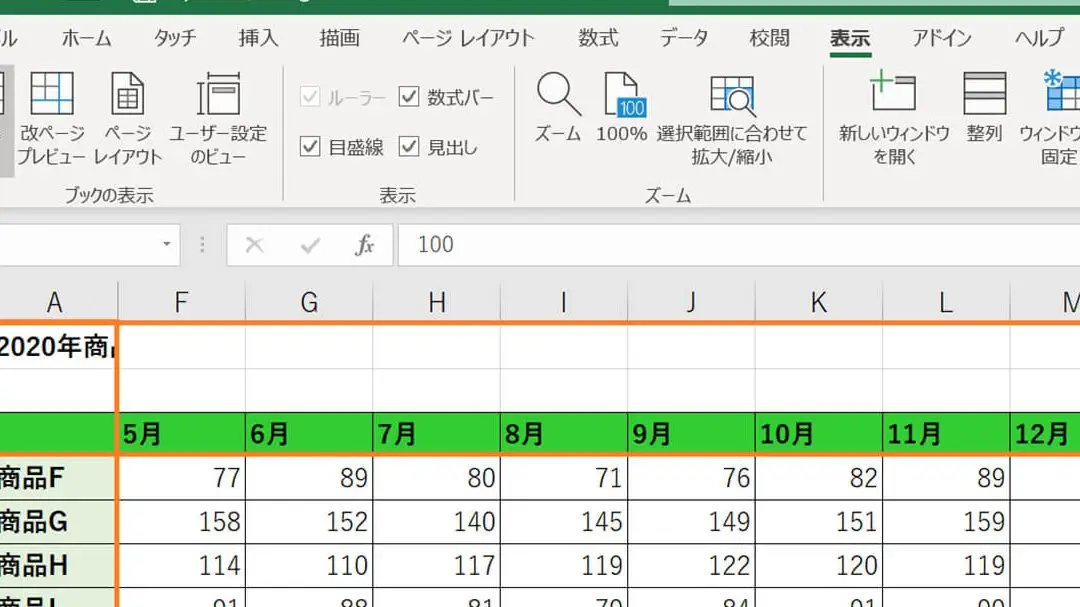Select the green 5月 header cell
This screenshot has width=1080, height=607.
(180, 433)
